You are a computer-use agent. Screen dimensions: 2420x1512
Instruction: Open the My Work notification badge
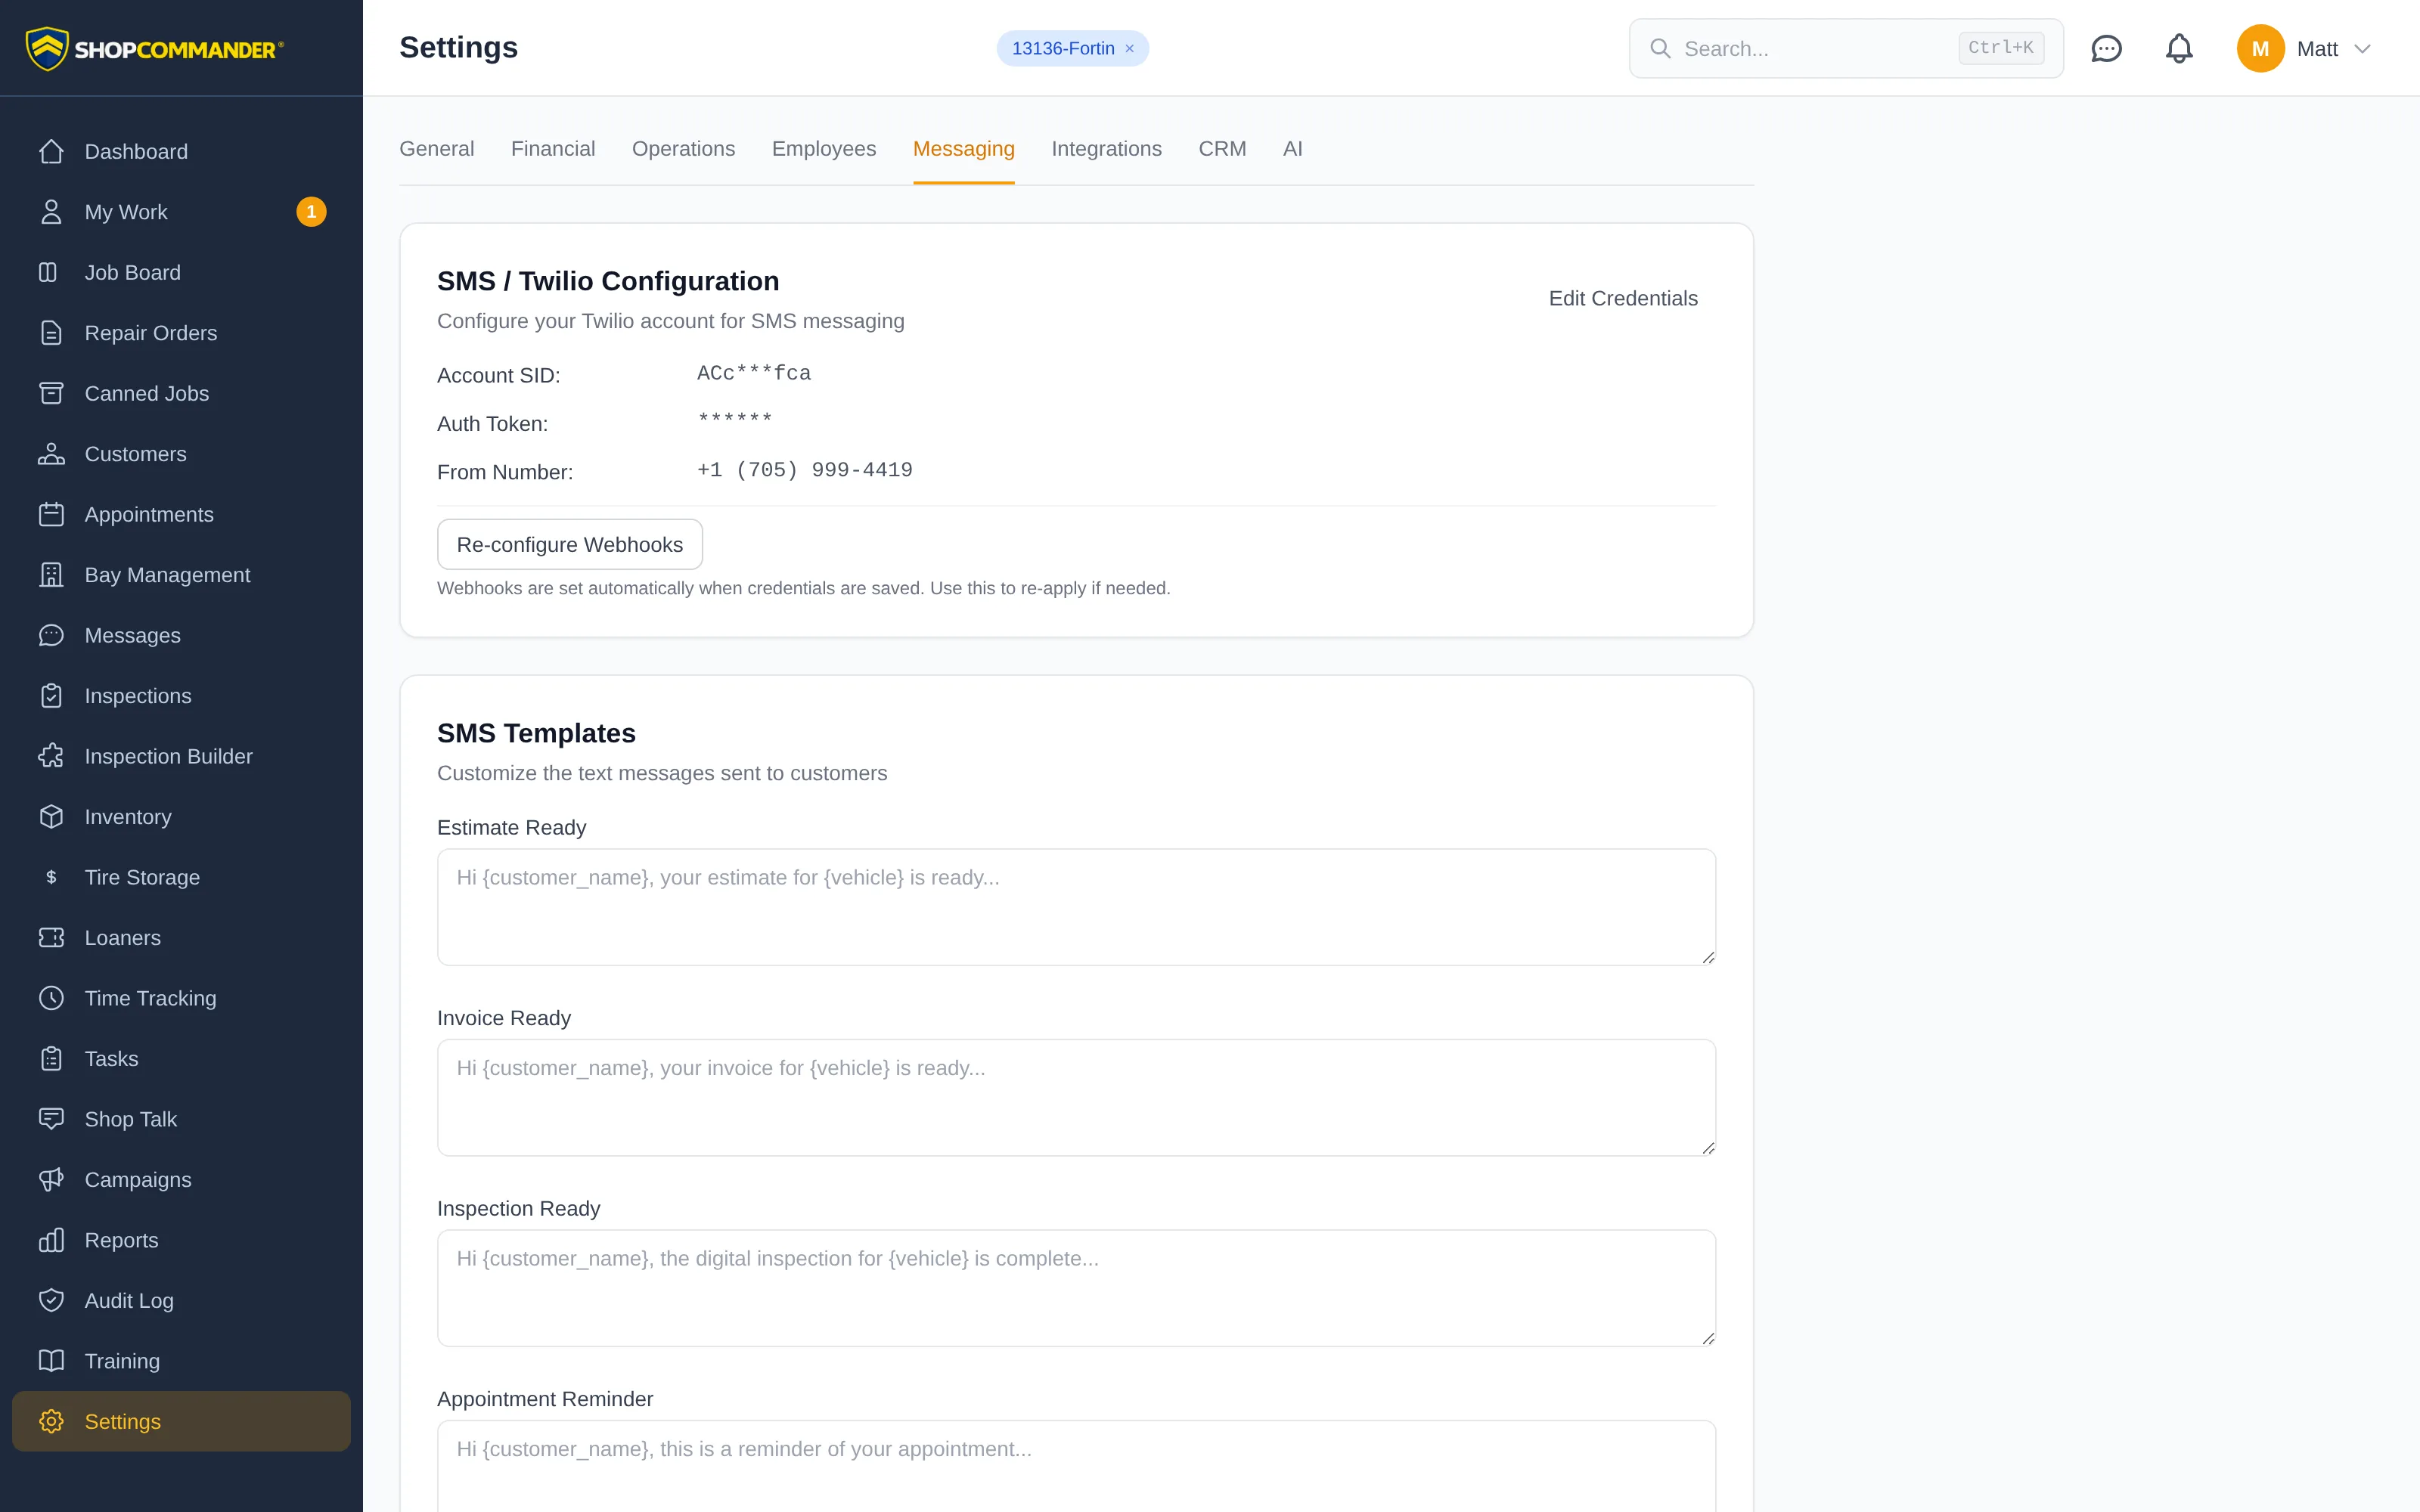[311, 212]
